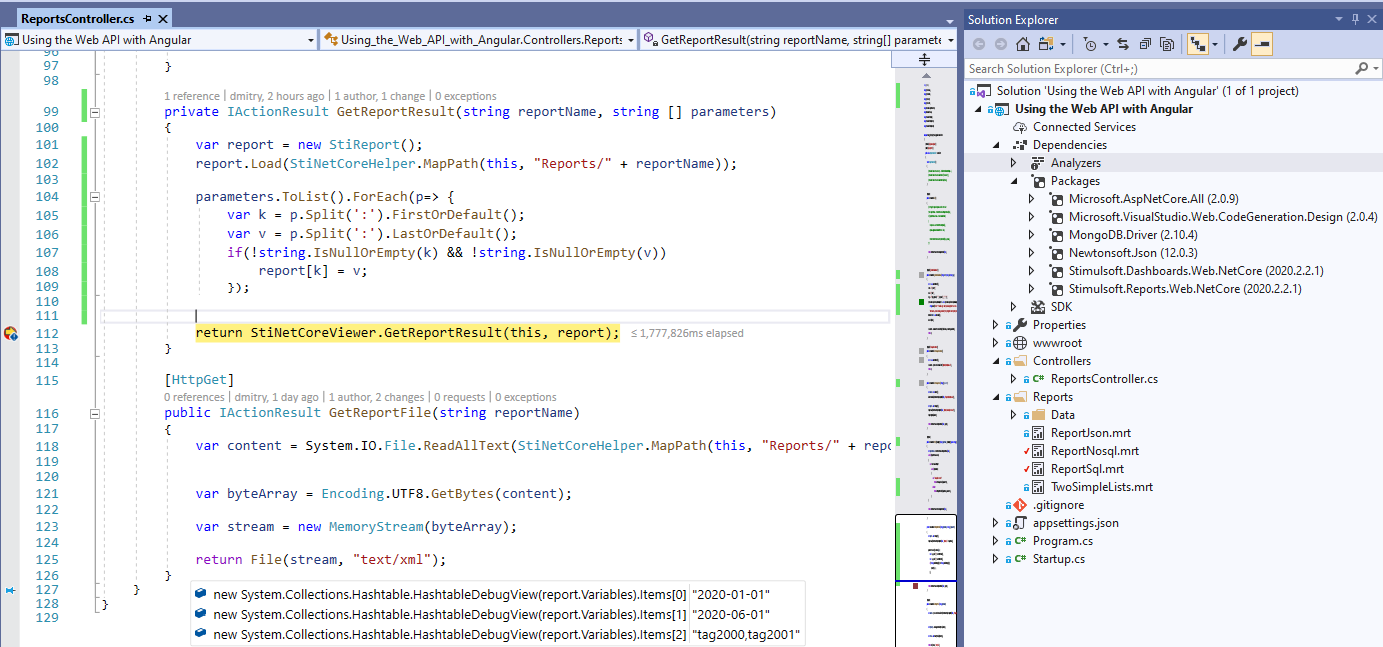Select Stimulsoft.Dashboards.Web.NetCore package
This screenshot has height=647, width=1383.
click(1196, 271)
